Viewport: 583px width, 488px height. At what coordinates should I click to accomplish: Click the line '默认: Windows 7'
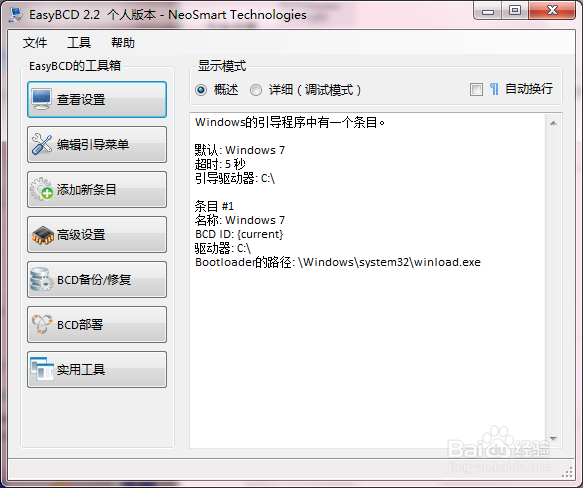click(x=240, y=150)
